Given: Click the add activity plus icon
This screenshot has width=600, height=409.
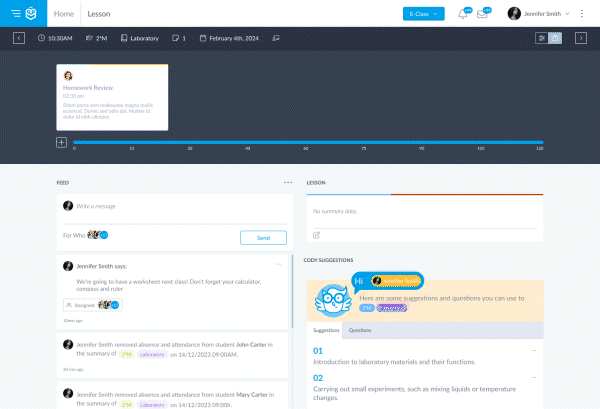Looking at the screenshot, I should (61, 143).
